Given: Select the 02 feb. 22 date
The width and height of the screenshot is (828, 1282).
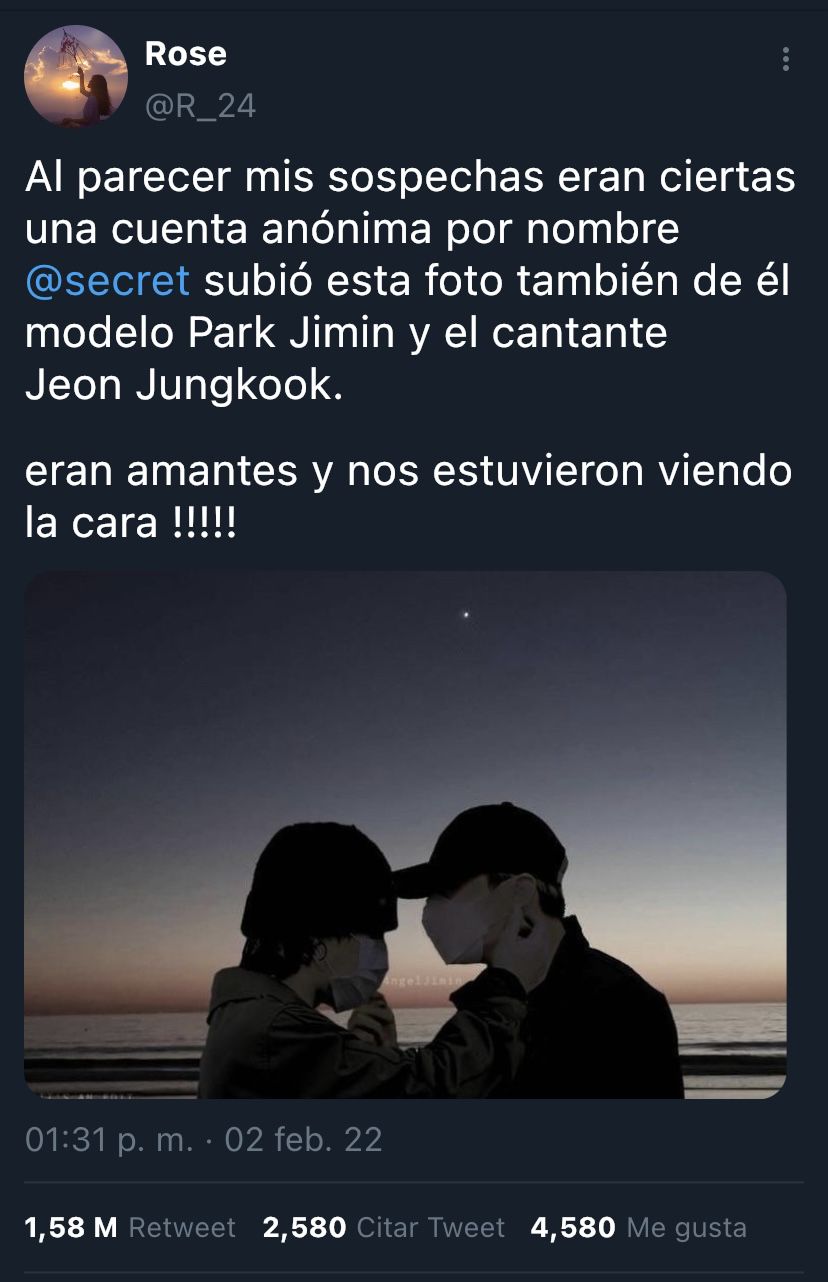Looking at the screenshot, I should (x=304, y=1140).
